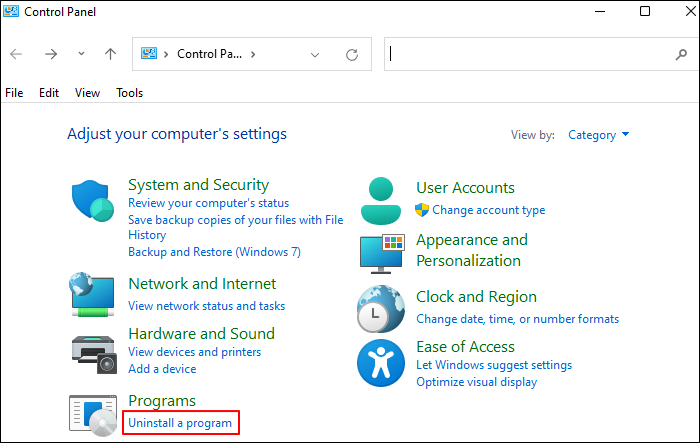This screenshot has height=443, width=700.
Task: Open Hardware and Sound heading
Action: [x=201, y=334]
